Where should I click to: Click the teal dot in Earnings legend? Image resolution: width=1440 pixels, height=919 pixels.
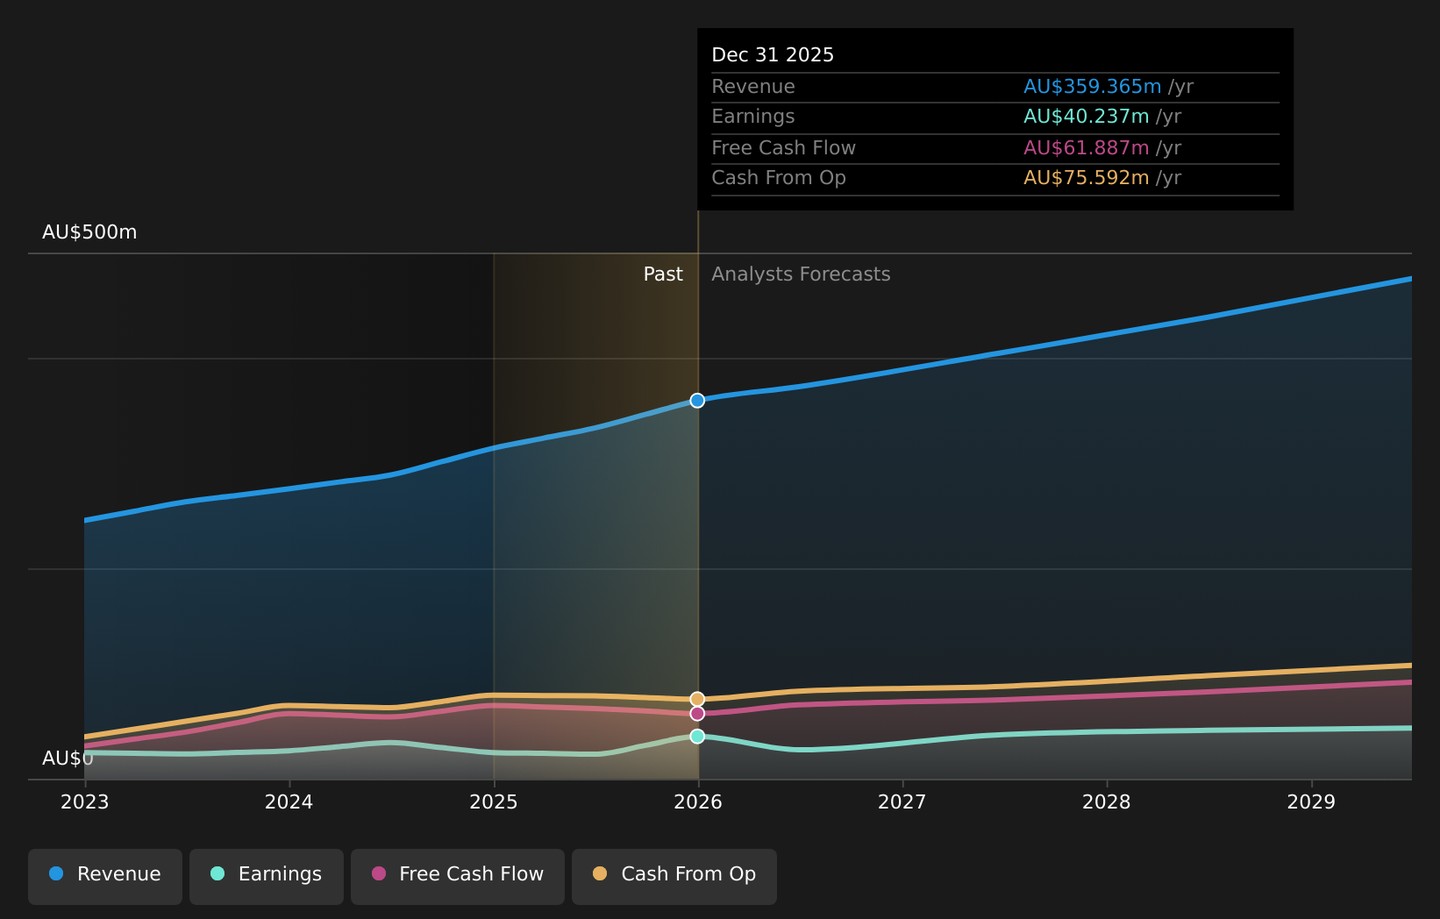217,873
